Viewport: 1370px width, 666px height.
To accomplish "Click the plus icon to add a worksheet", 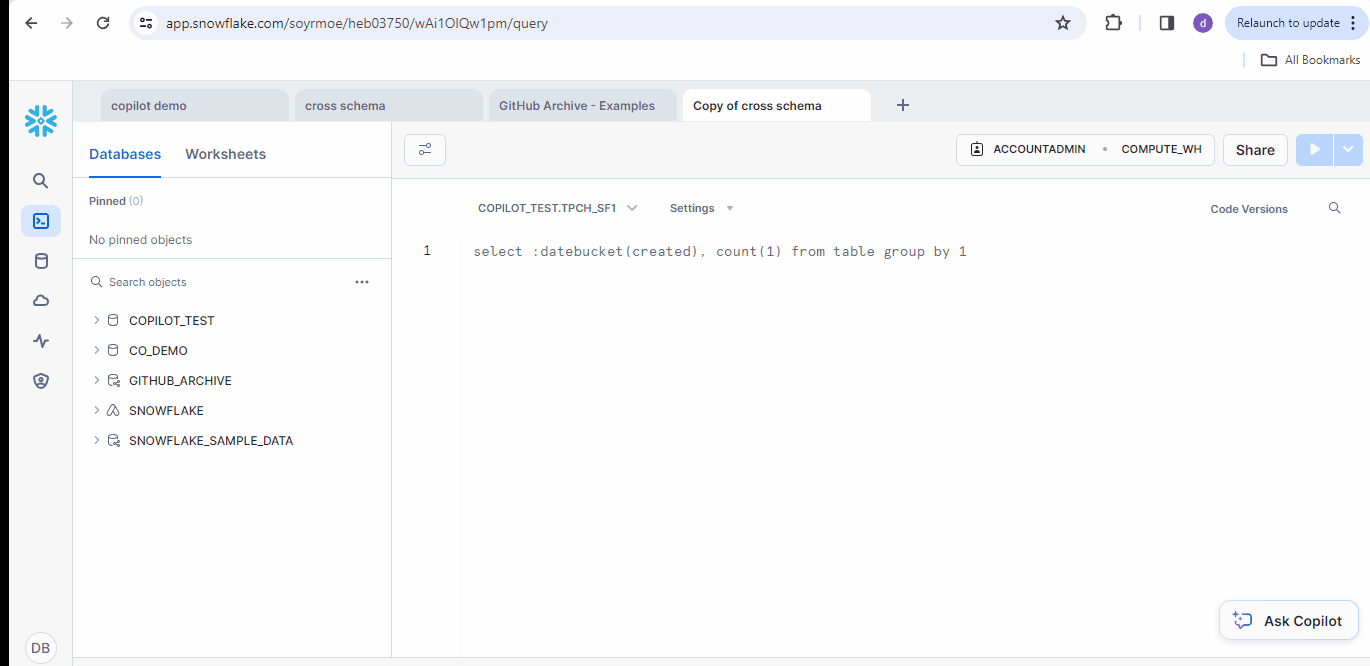I will (x=903, y=105).
